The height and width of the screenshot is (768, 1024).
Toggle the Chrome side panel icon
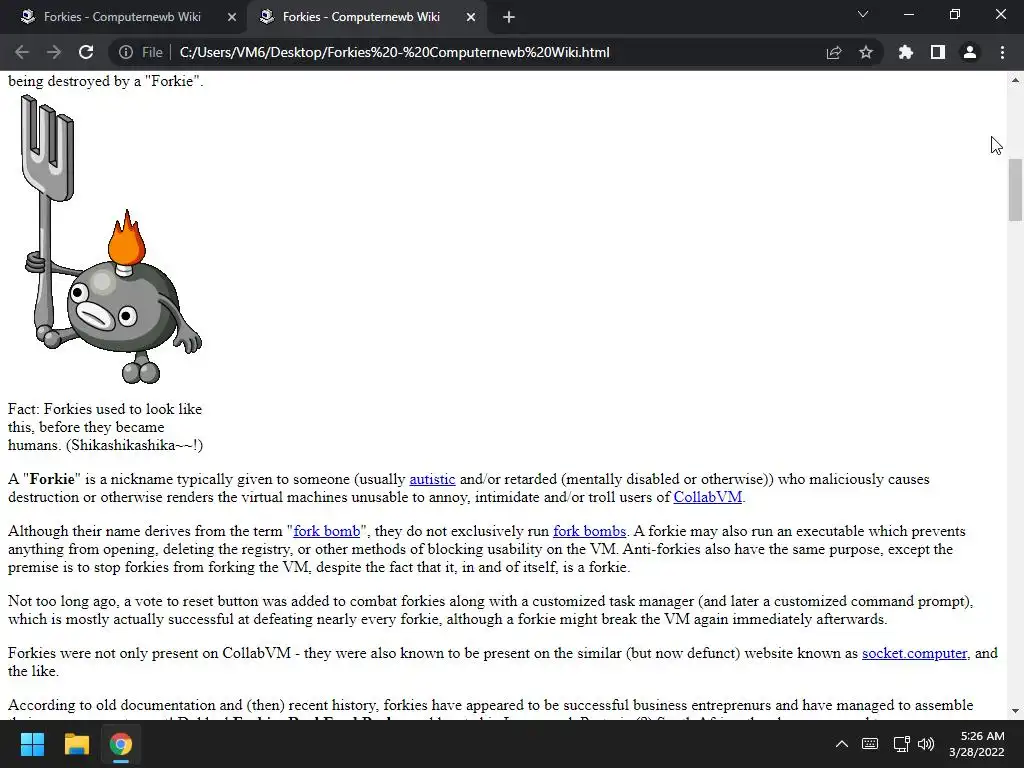click(938, 52)
